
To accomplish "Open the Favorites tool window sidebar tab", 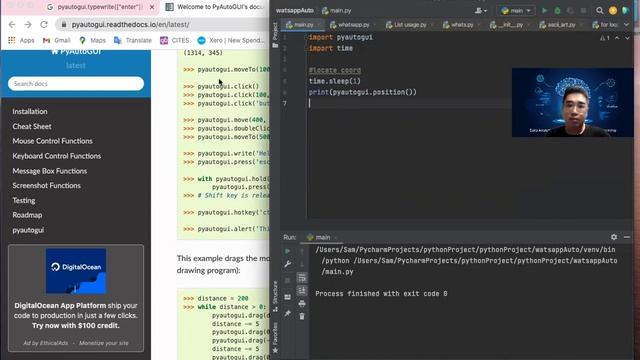I will click(275, 338).
